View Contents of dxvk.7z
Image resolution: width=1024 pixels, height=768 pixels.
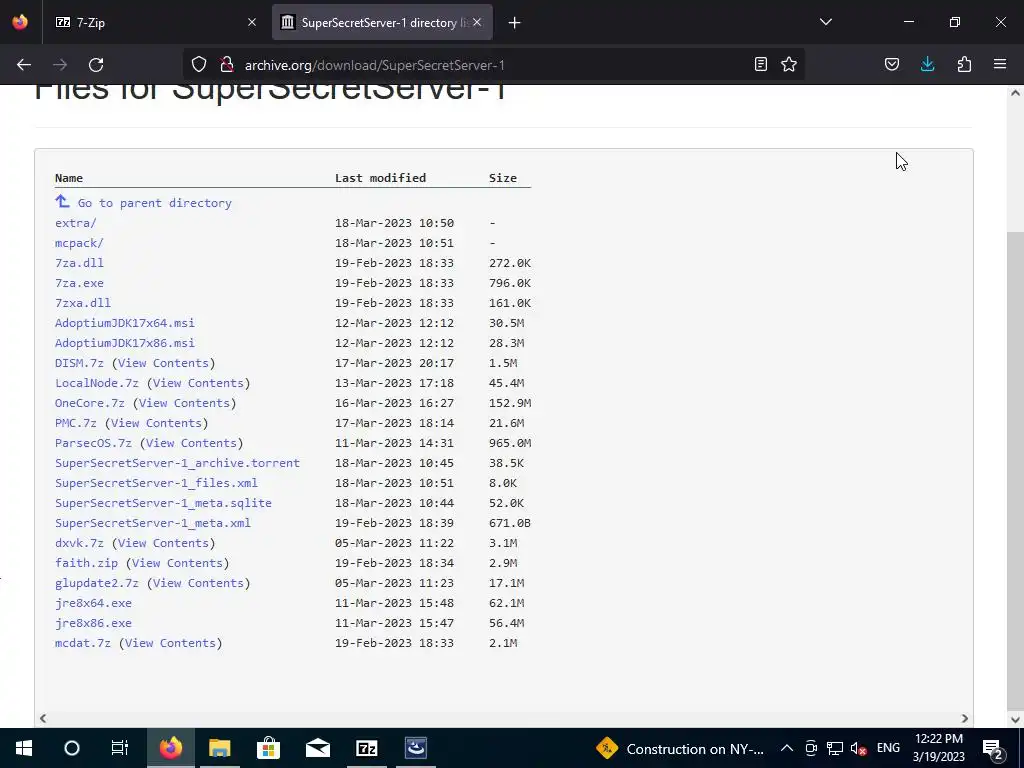tap(163, 543)
